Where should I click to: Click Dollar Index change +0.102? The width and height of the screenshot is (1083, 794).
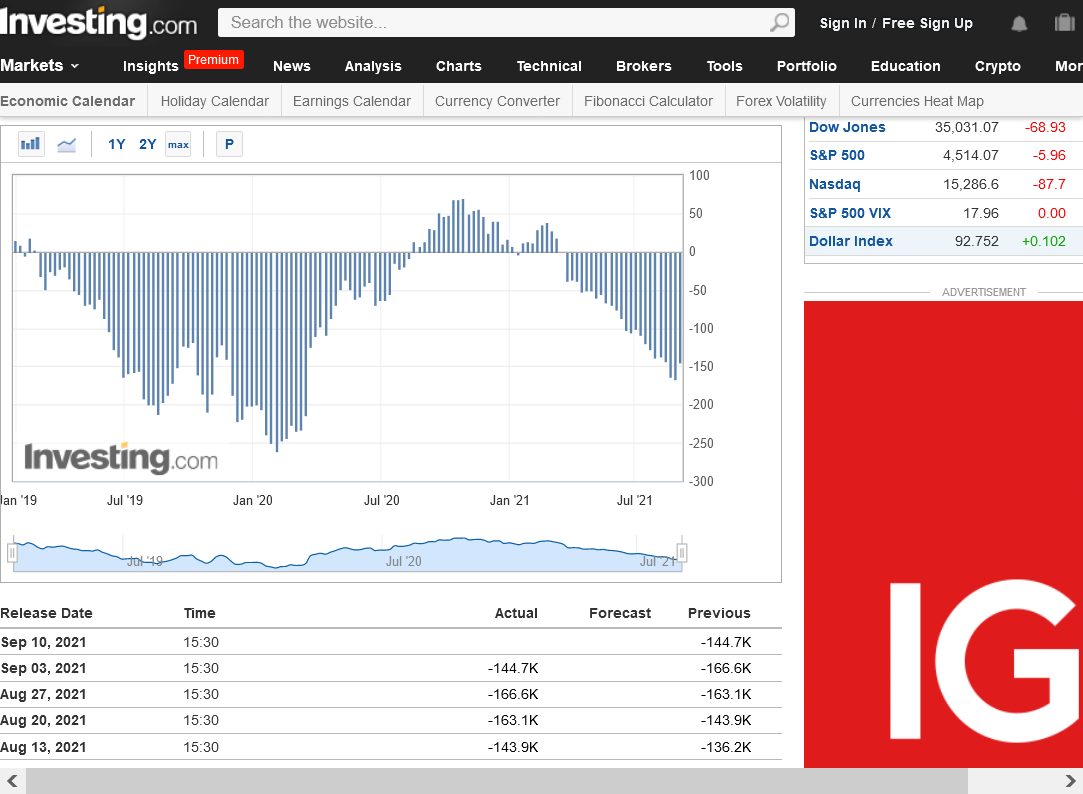coord(1044,242)
